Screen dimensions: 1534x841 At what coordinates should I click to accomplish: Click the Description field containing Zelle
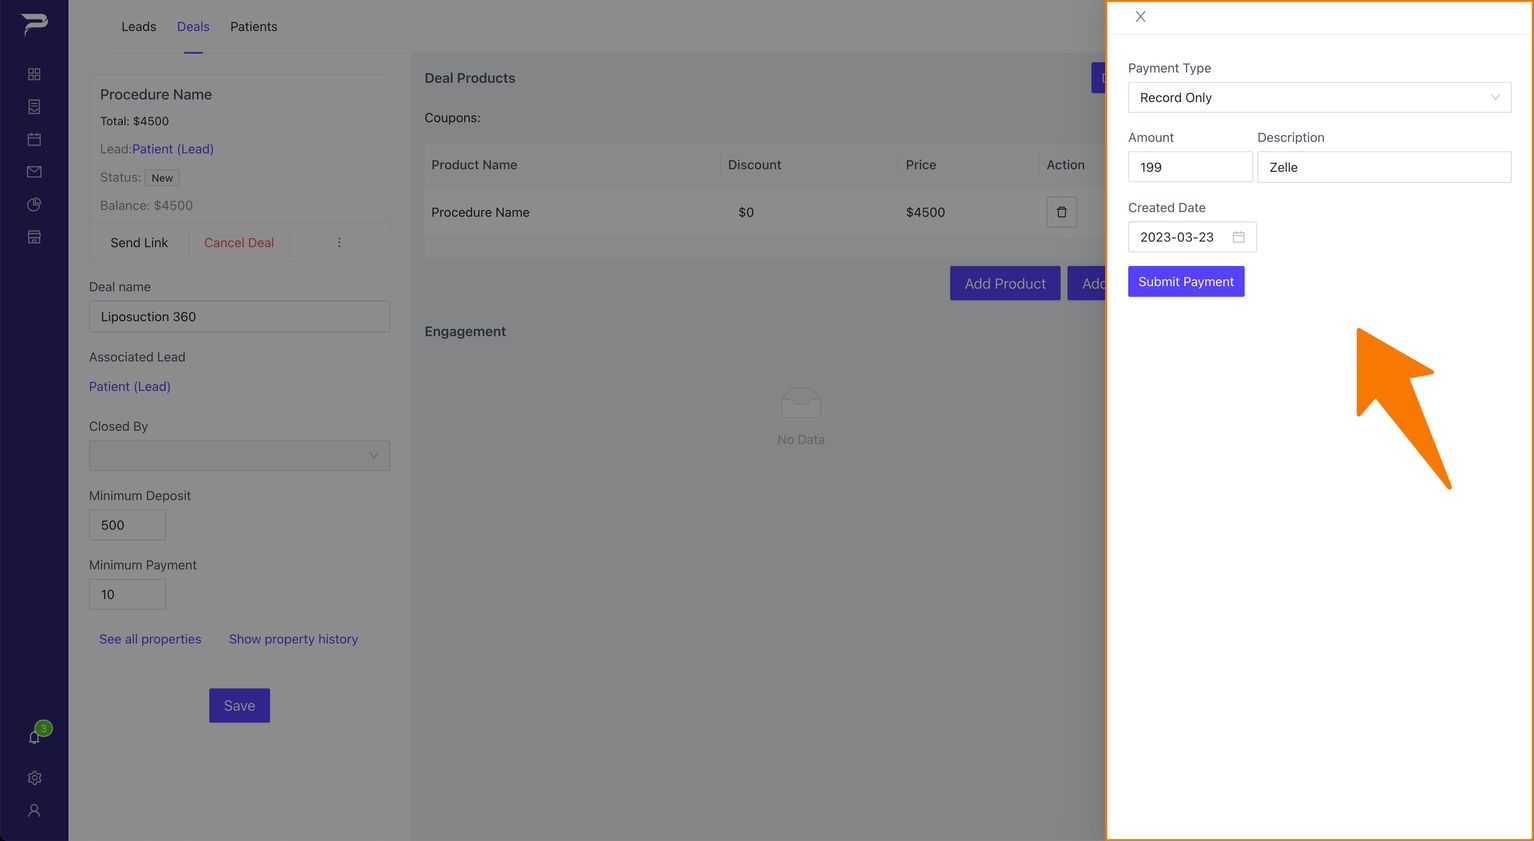[1384, 167]
